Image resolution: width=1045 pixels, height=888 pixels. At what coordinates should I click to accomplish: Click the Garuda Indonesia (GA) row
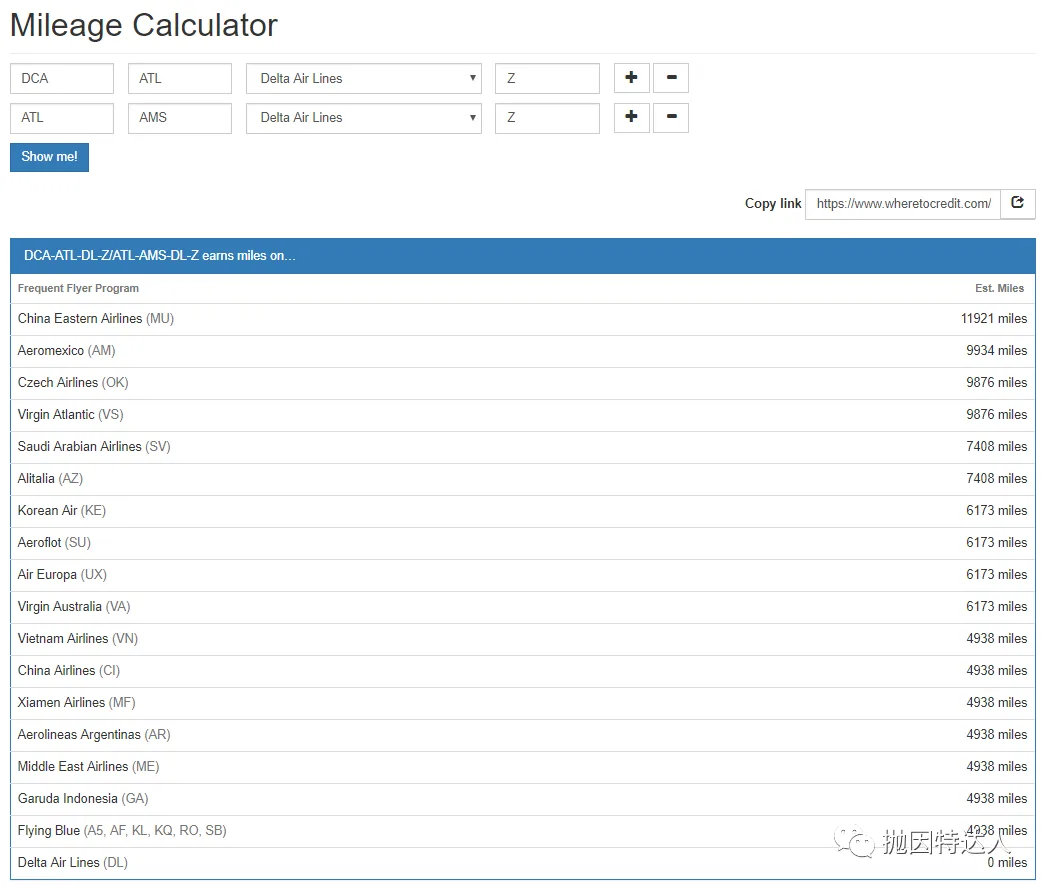(522, 799)
